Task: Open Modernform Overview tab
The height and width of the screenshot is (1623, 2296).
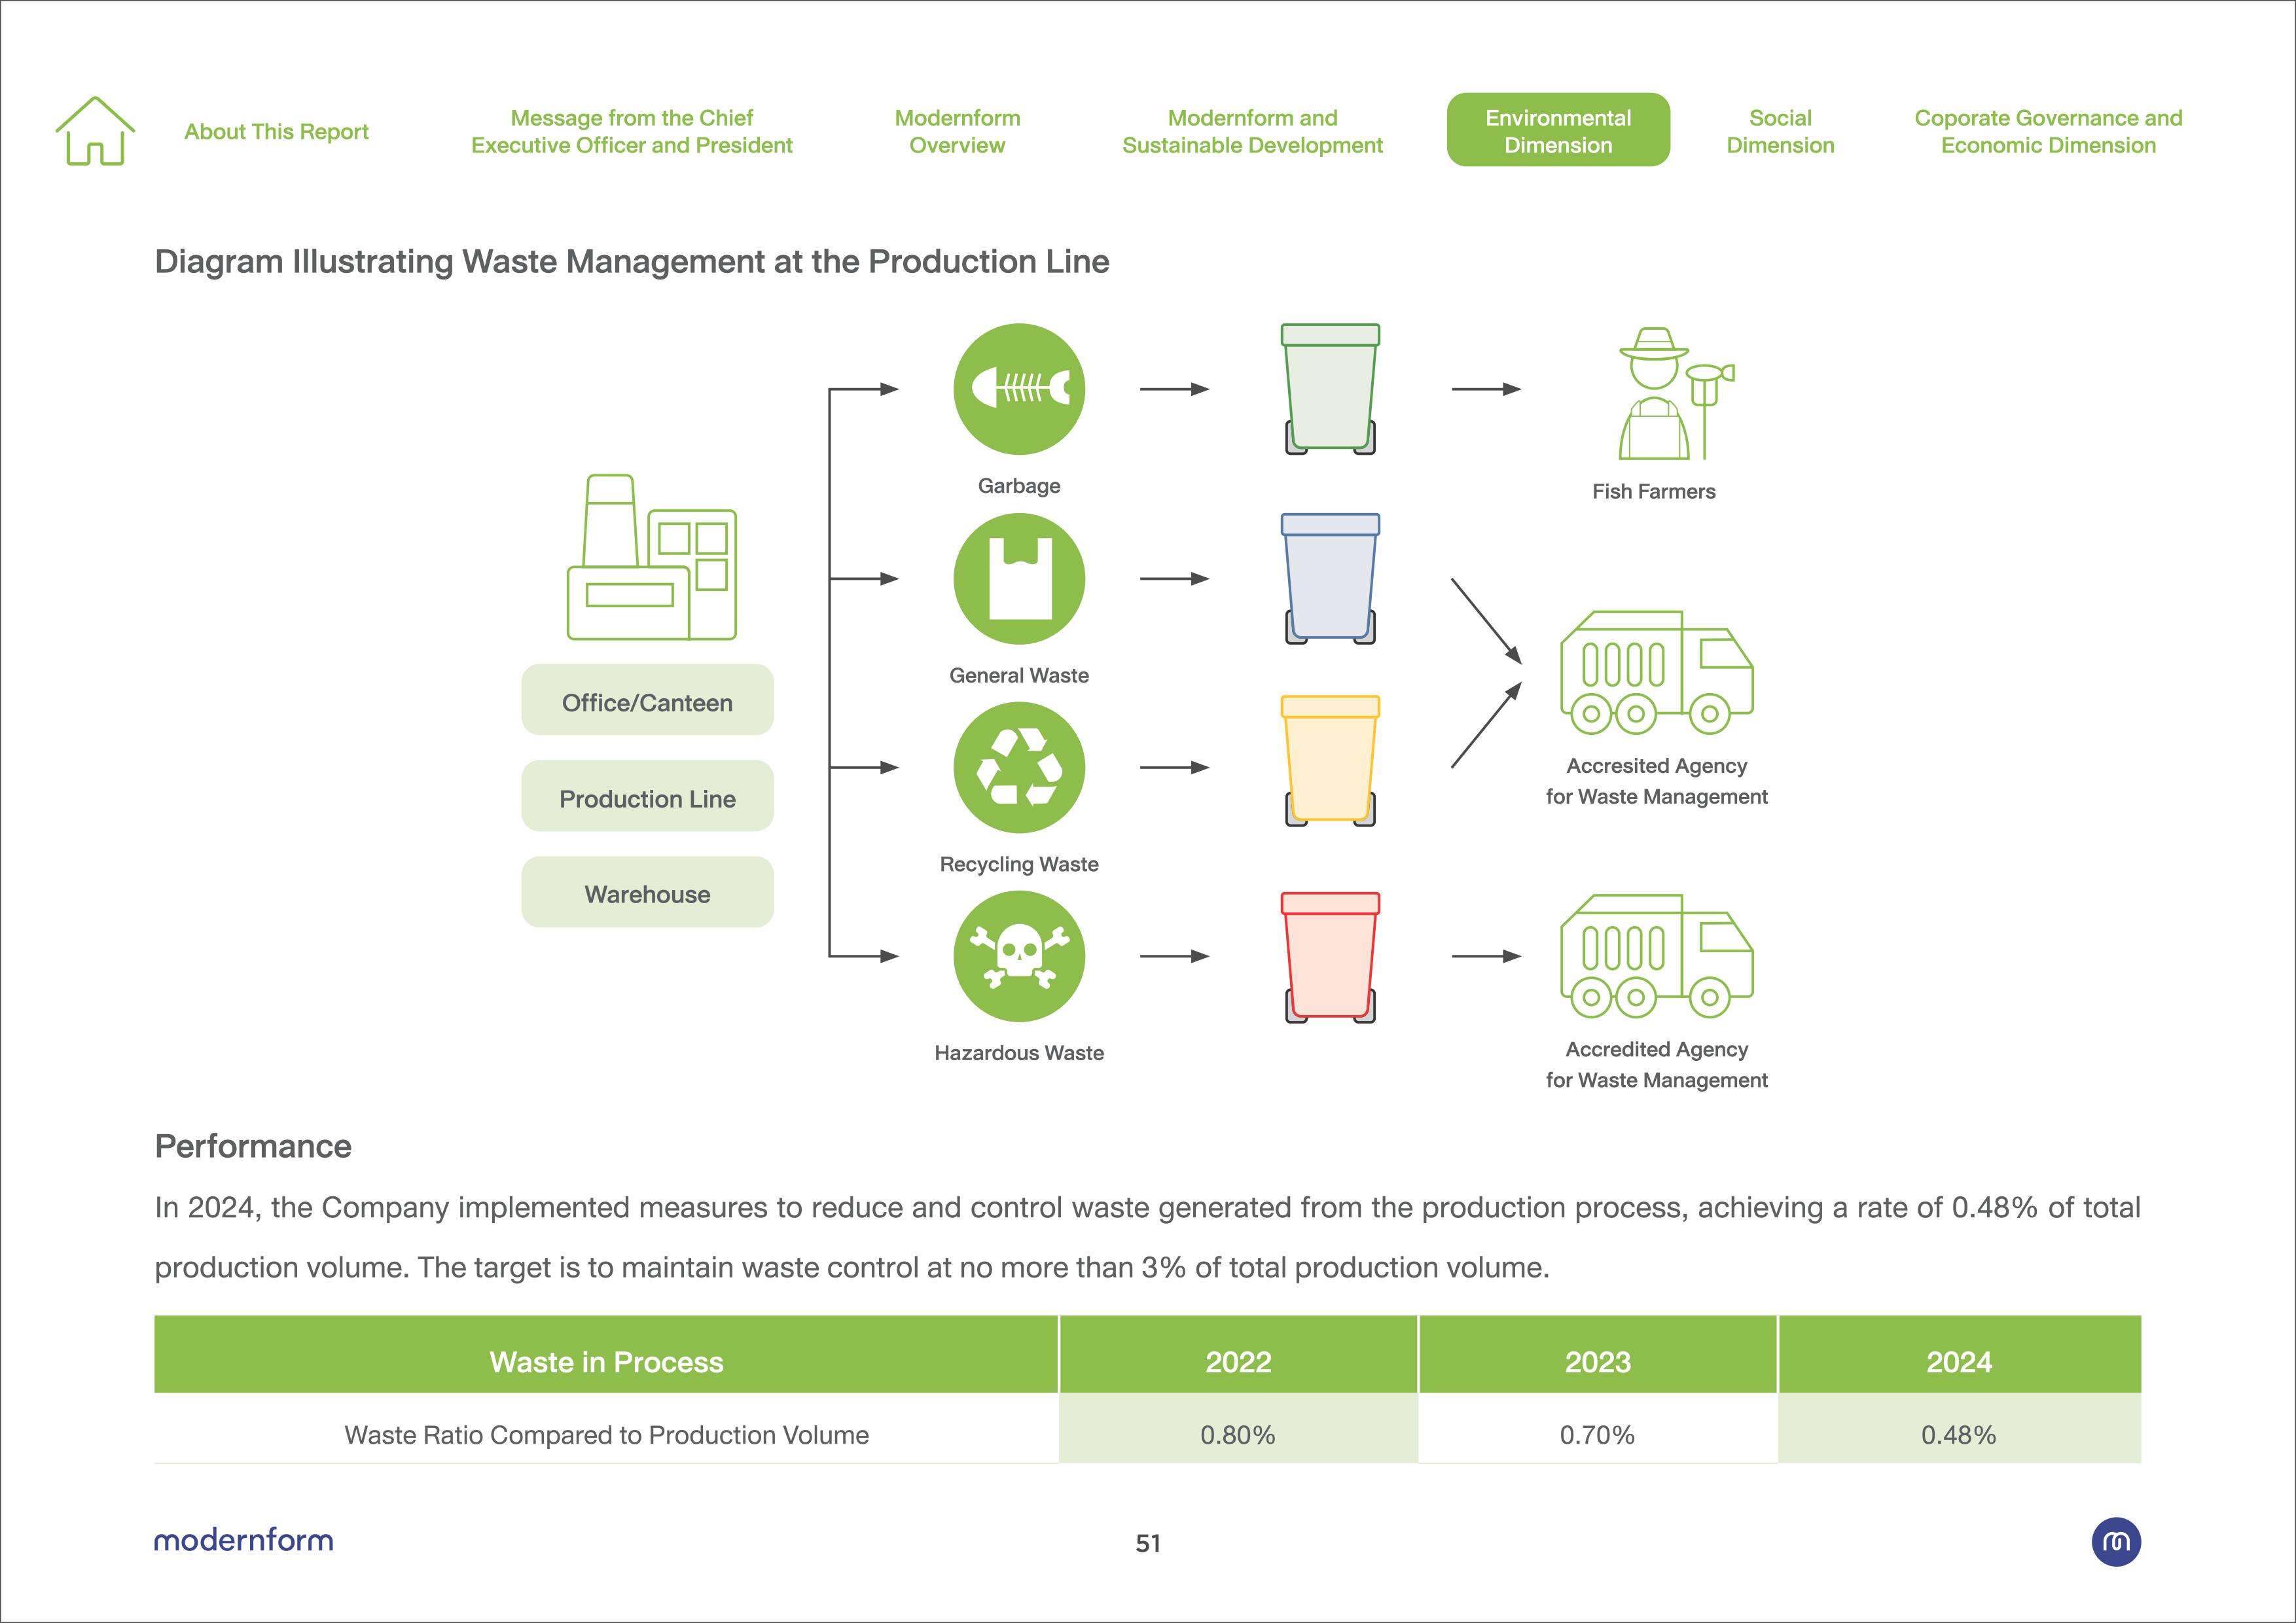Action: (957, 132)
